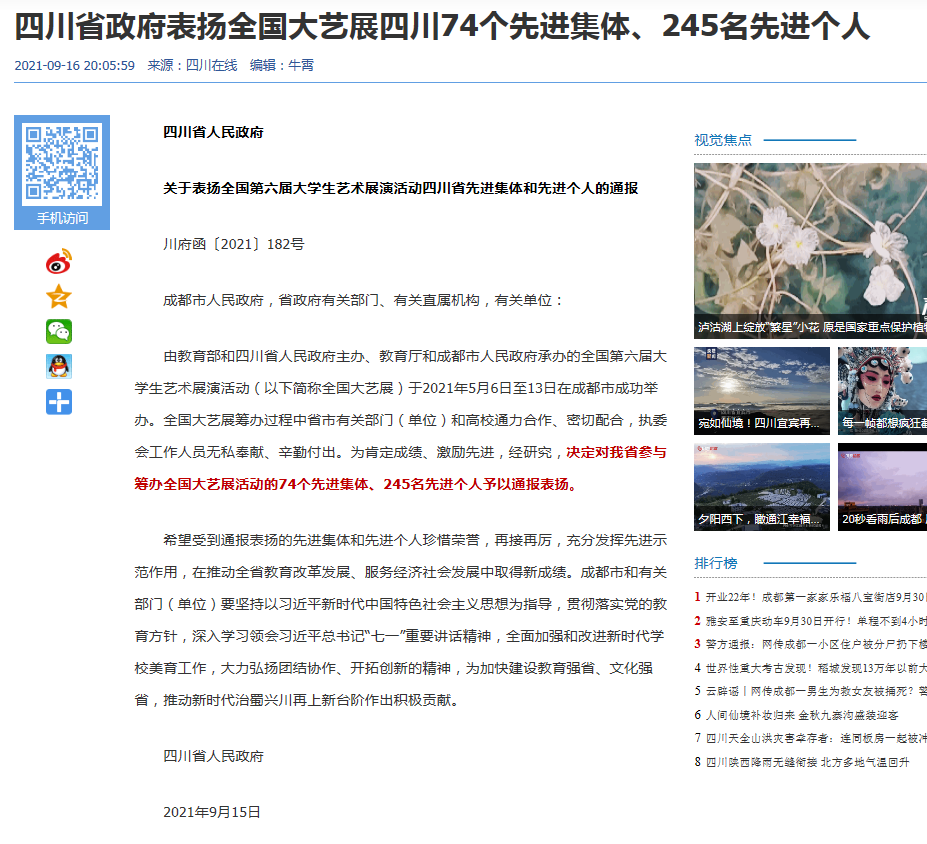Open more sharing options plus icon
The image size is (927, 844).
pyautogui.click(x=59, y=402)
